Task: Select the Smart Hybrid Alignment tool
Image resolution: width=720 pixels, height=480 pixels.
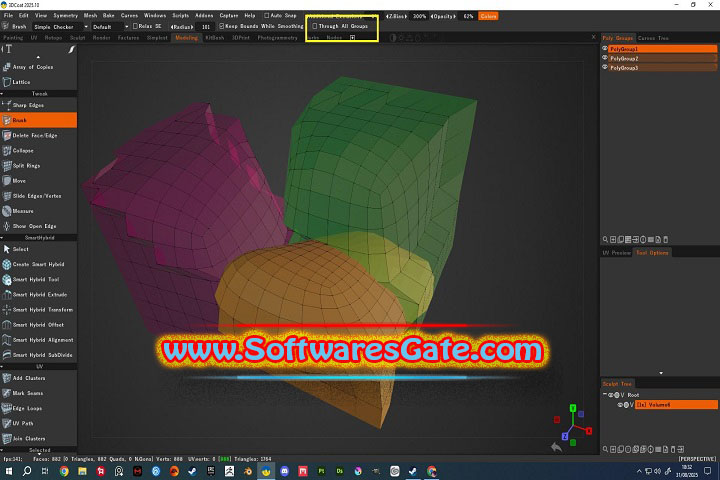Action: [x=39, y=340]
